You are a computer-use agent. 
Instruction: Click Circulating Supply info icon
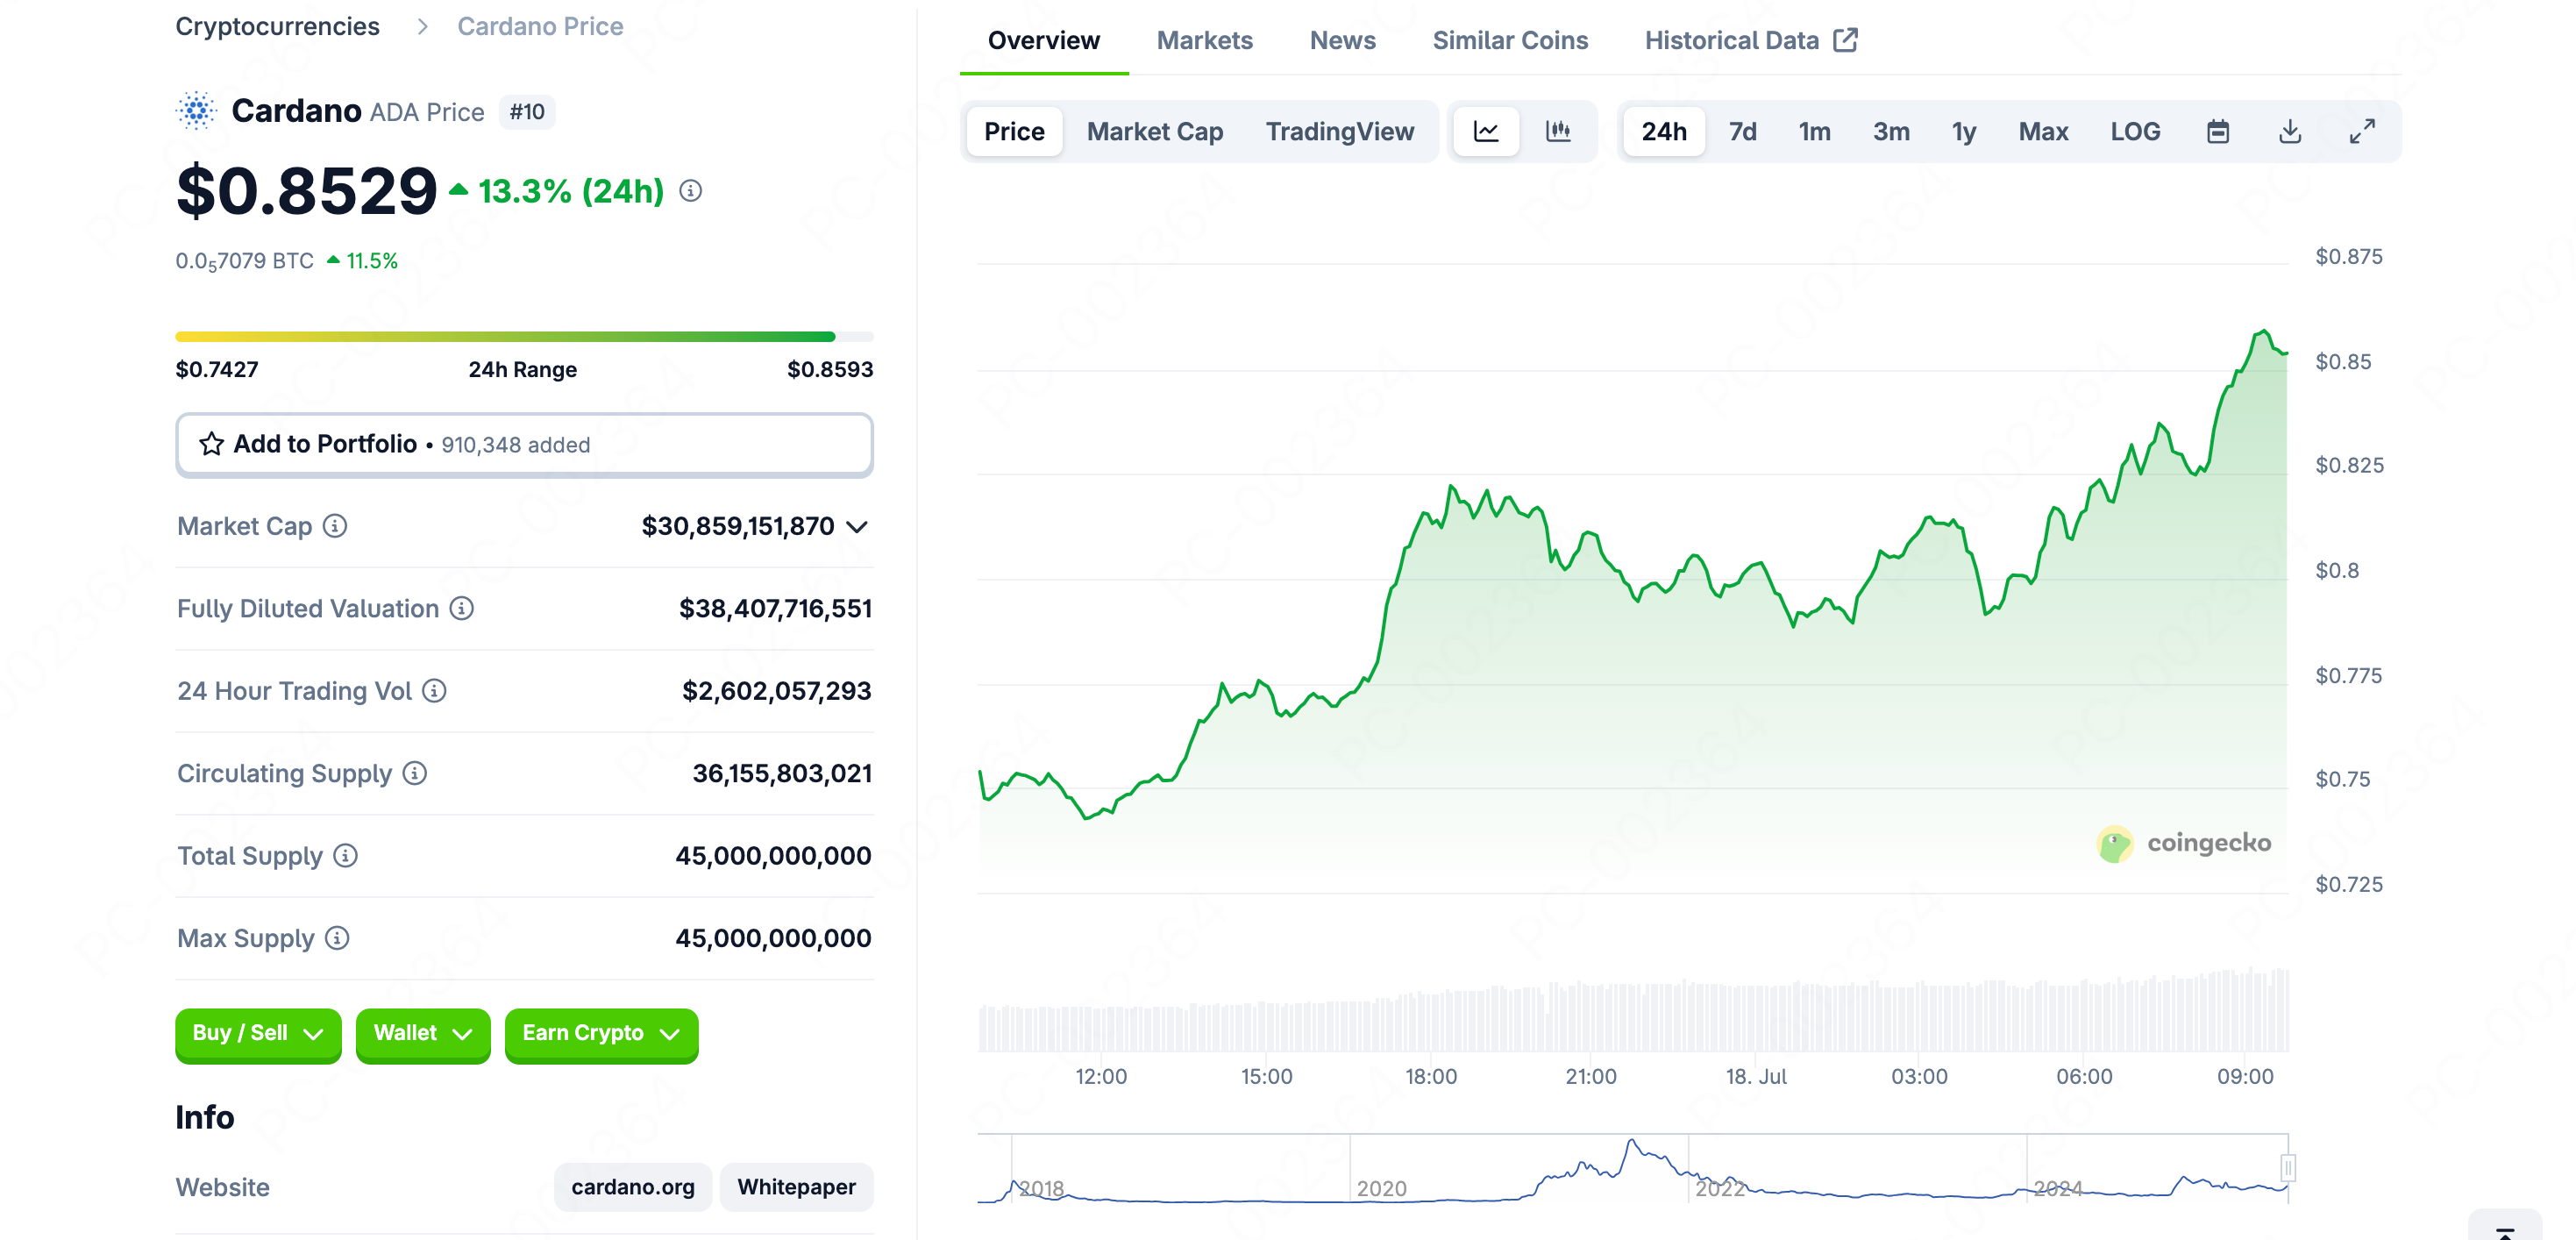[x=415, y=773]
